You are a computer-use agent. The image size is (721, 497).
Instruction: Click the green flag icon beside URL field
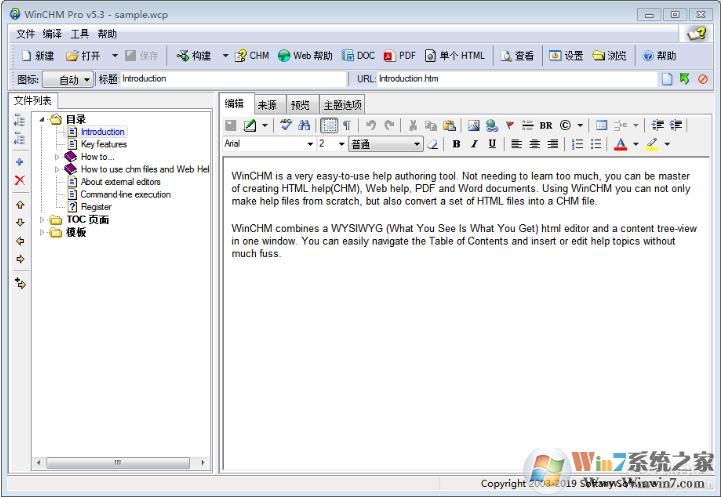pos(685,79)
